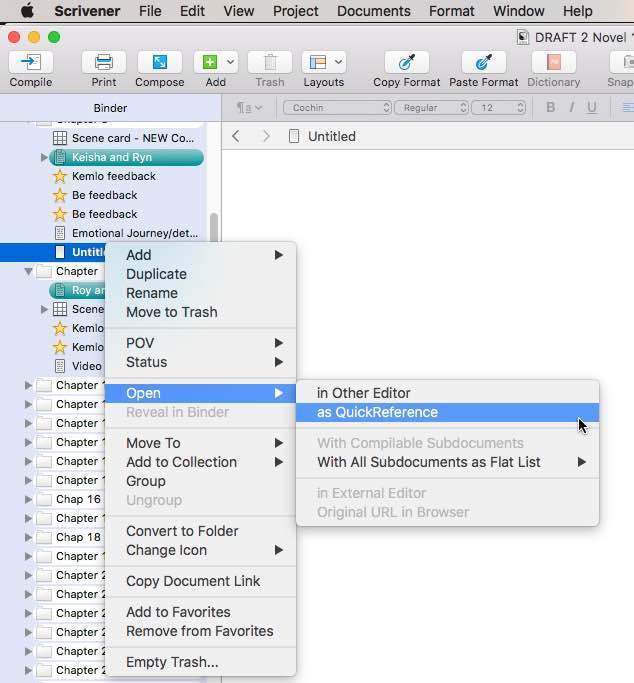Open the Move To submenu
This screenshot has height=683, width=634.
tap(201, 443)
